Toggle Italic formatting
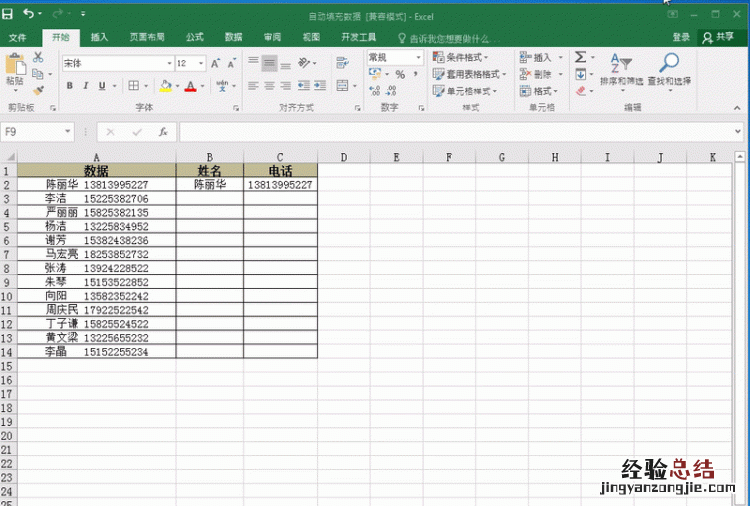Viewport: 750px width, 506px height. click(x=85, y=86)
